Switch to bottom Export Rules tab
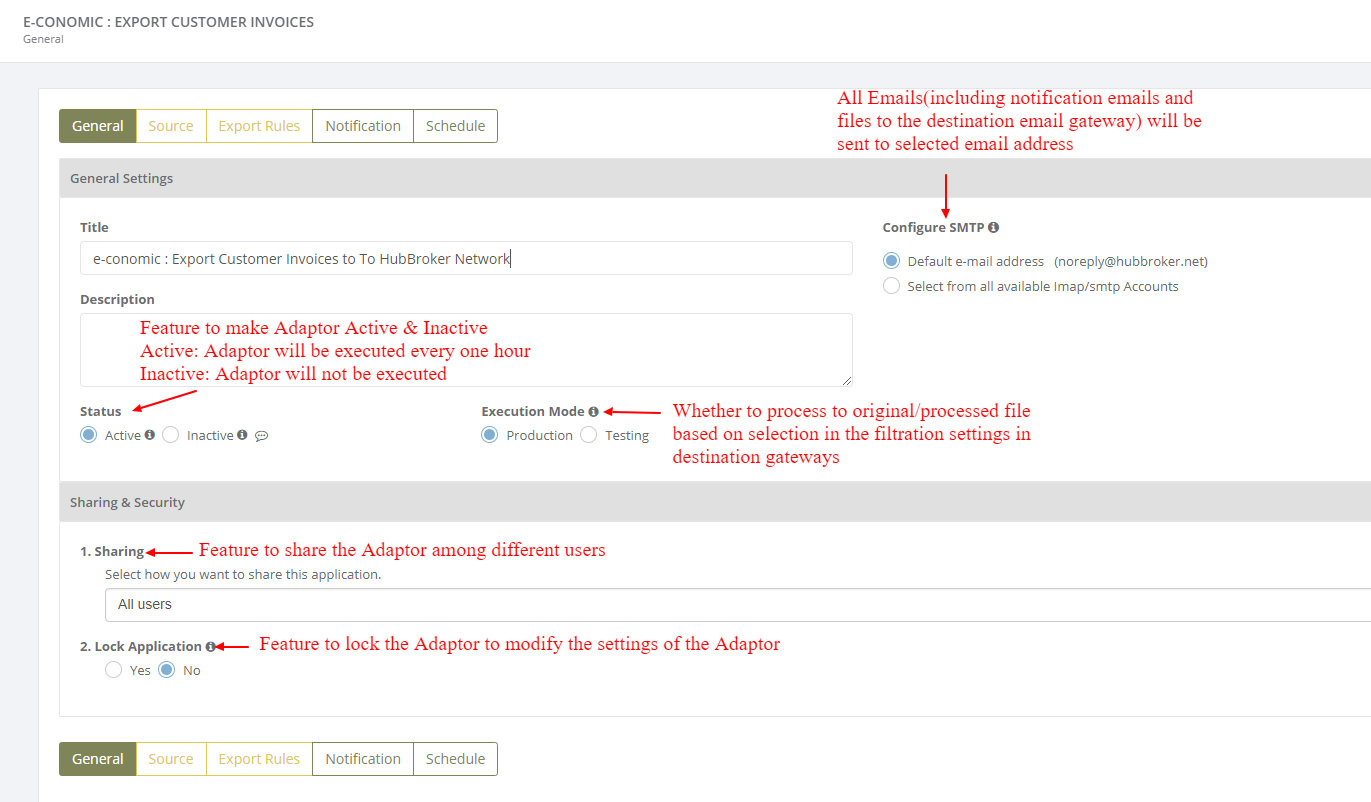This screenshot has width=1371, height=802. click(x=259, y=759)
